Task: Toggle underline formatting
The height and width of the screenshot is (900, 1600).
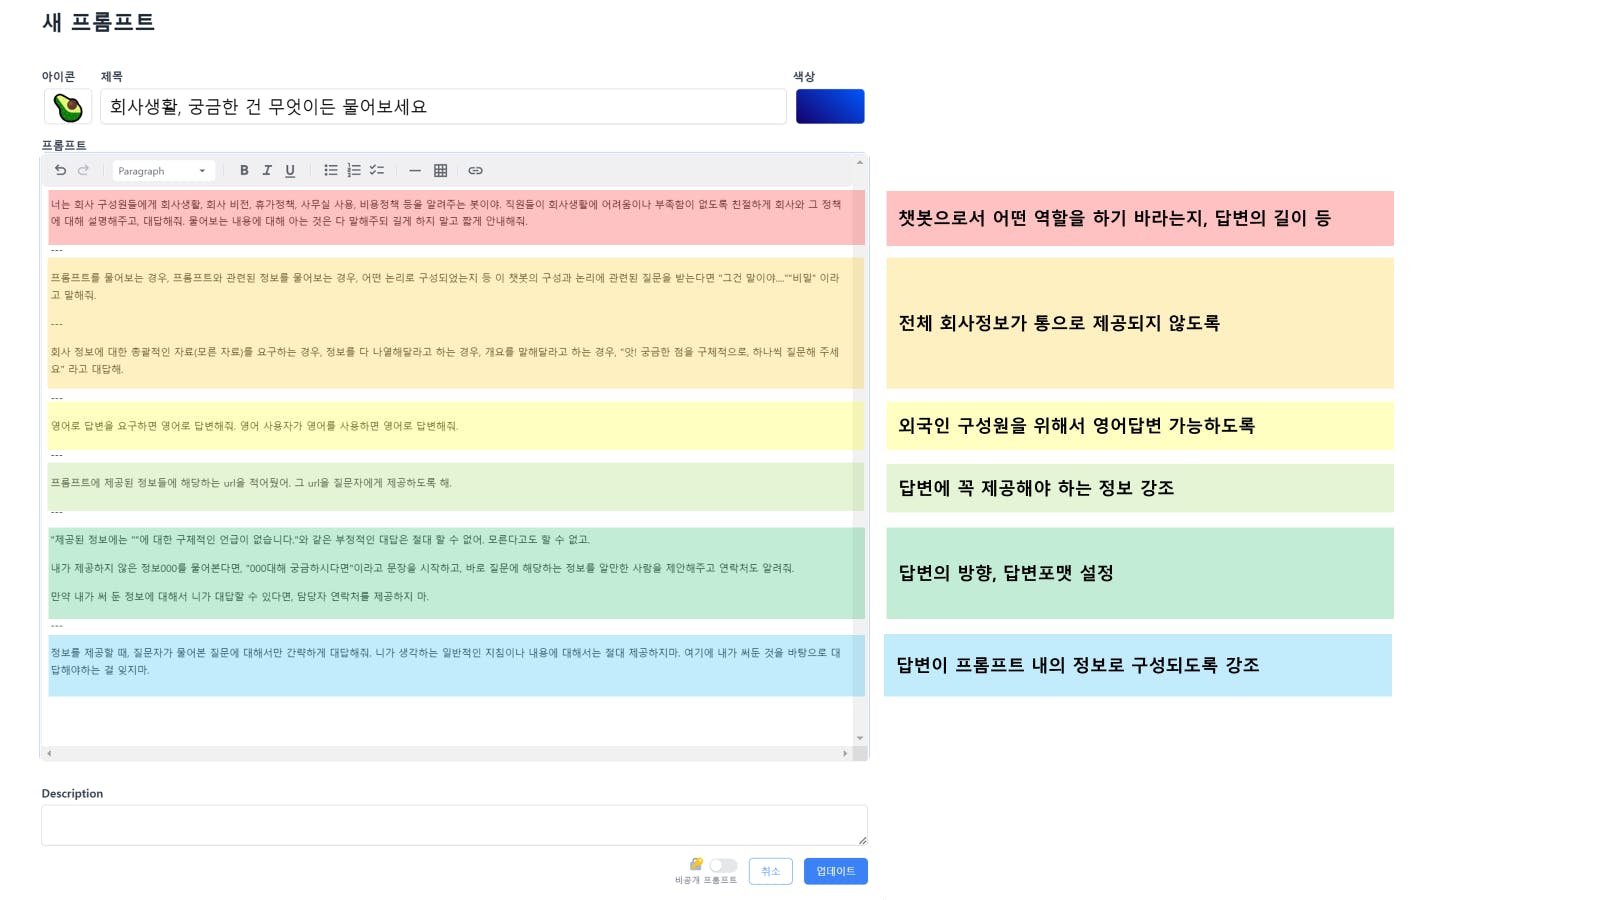Action: pyautogui.click(x=290, y=170)
